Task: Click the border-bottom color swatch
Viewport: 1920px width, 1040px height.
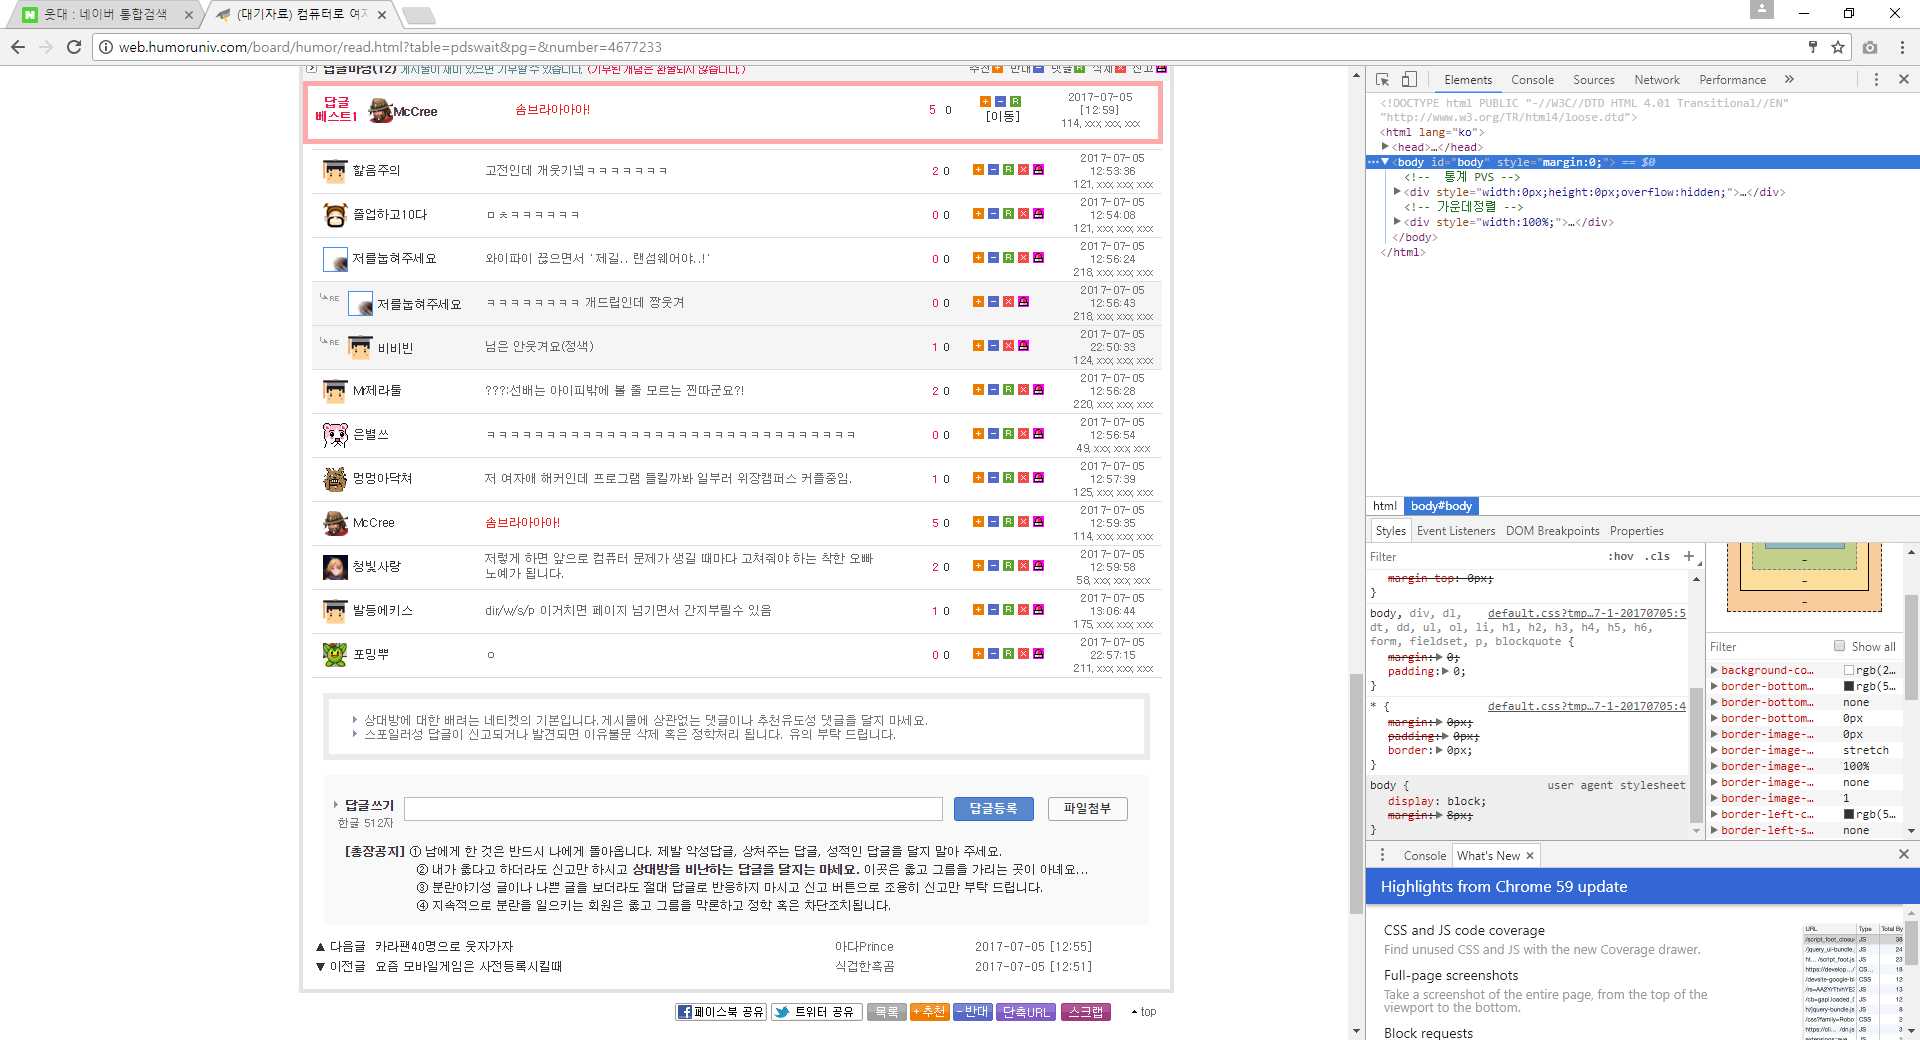Action: click(1849, 686)
